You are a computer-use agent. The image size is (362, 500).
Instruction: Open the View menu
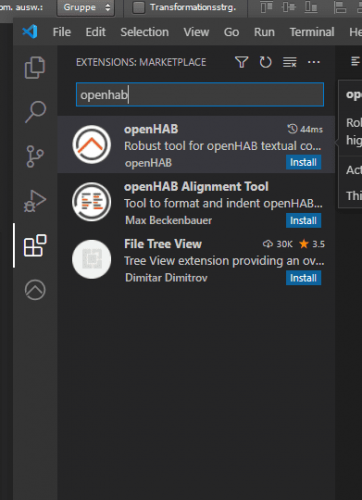point(196,32)
